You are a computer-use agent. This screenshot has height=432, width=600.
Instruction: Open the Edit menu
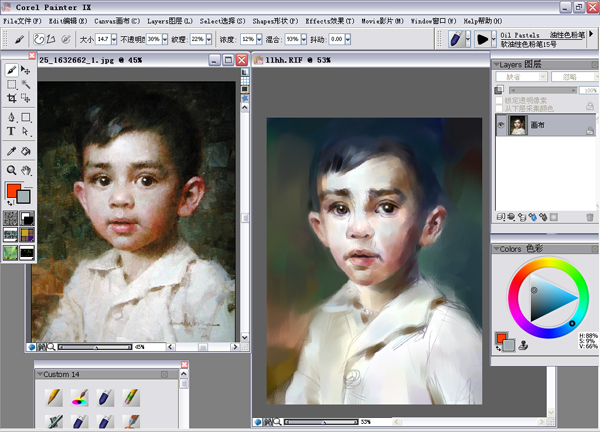[x=68, y=21]
